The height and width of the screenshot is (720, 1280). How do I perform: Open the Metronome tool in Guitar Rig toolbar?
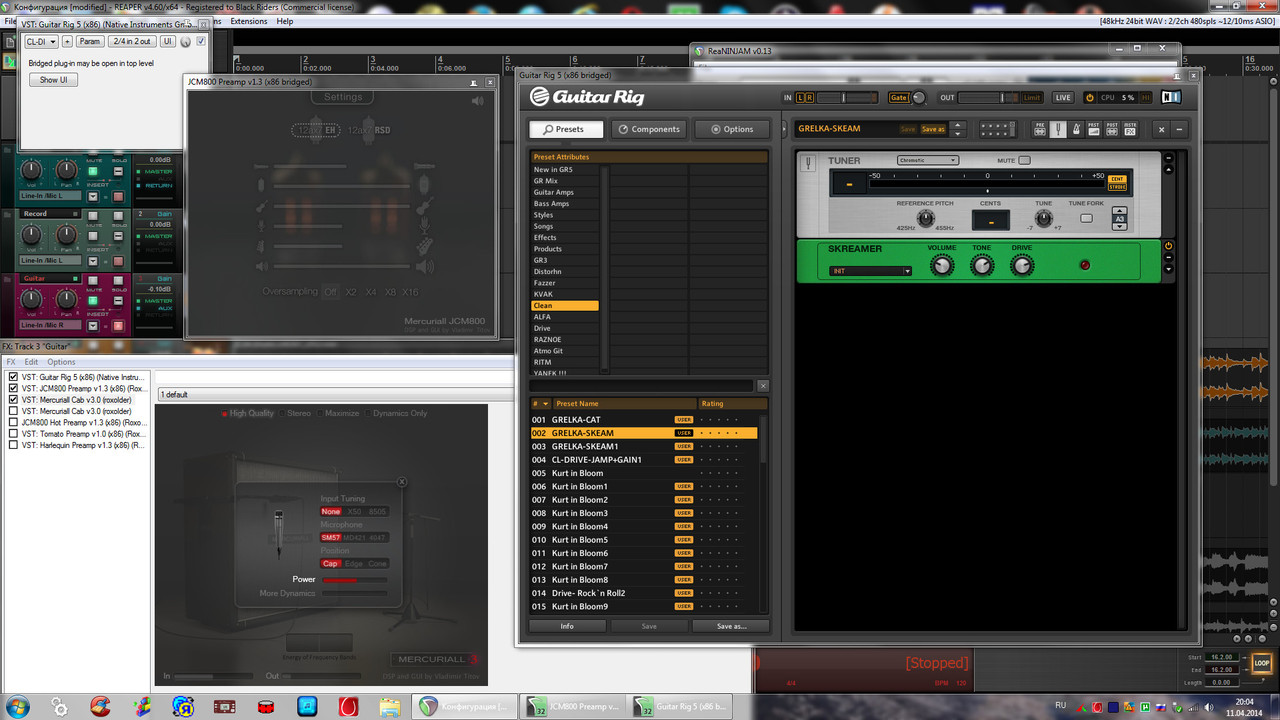click(x=1075, y=129)
